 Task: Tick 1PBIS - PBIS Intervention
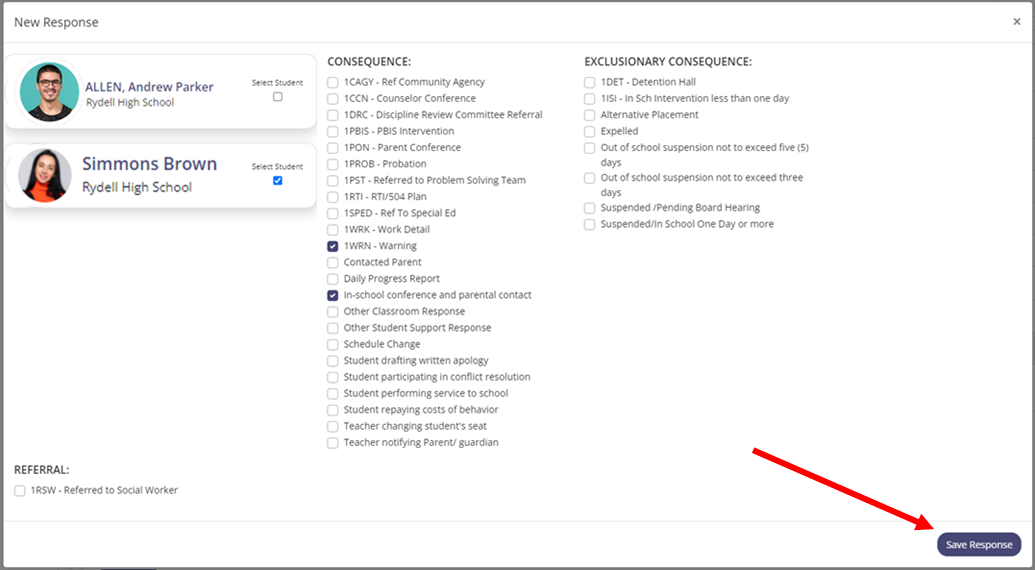point(333,131)
